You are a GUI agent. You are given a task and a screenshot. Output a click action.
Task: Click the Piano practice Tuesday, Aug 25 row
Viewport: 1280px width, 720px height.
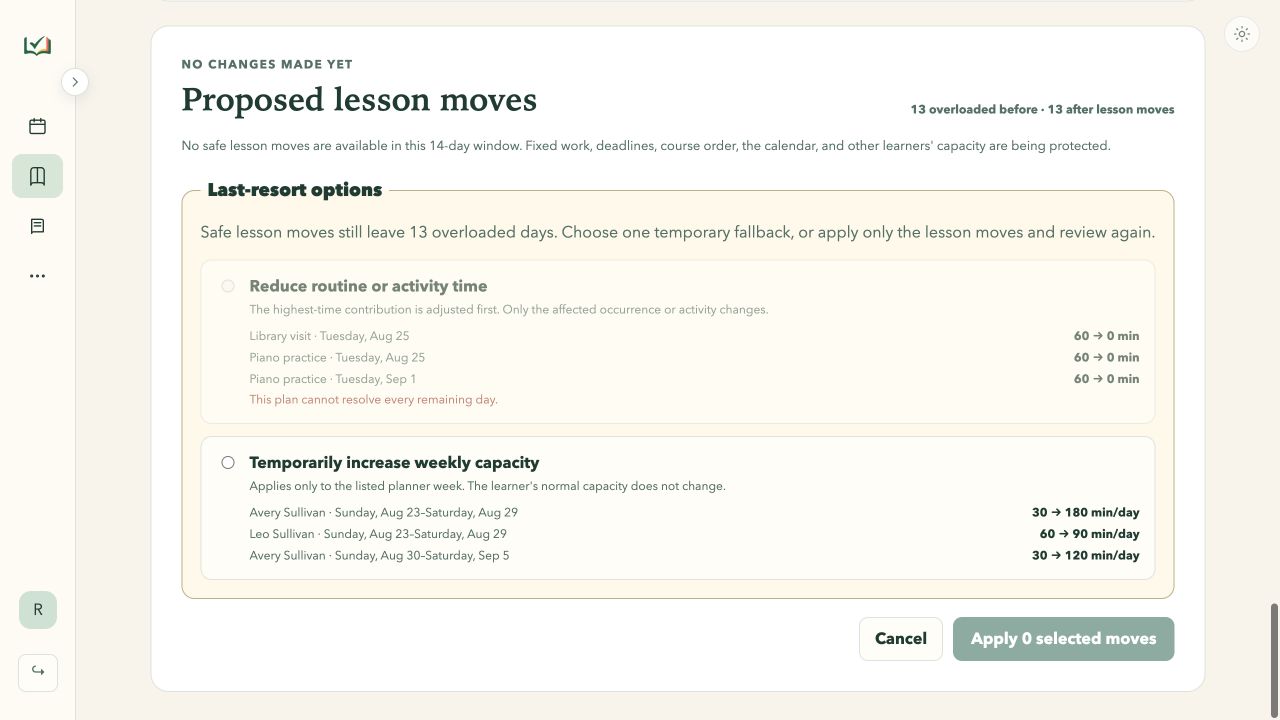(x=694, y=358)
